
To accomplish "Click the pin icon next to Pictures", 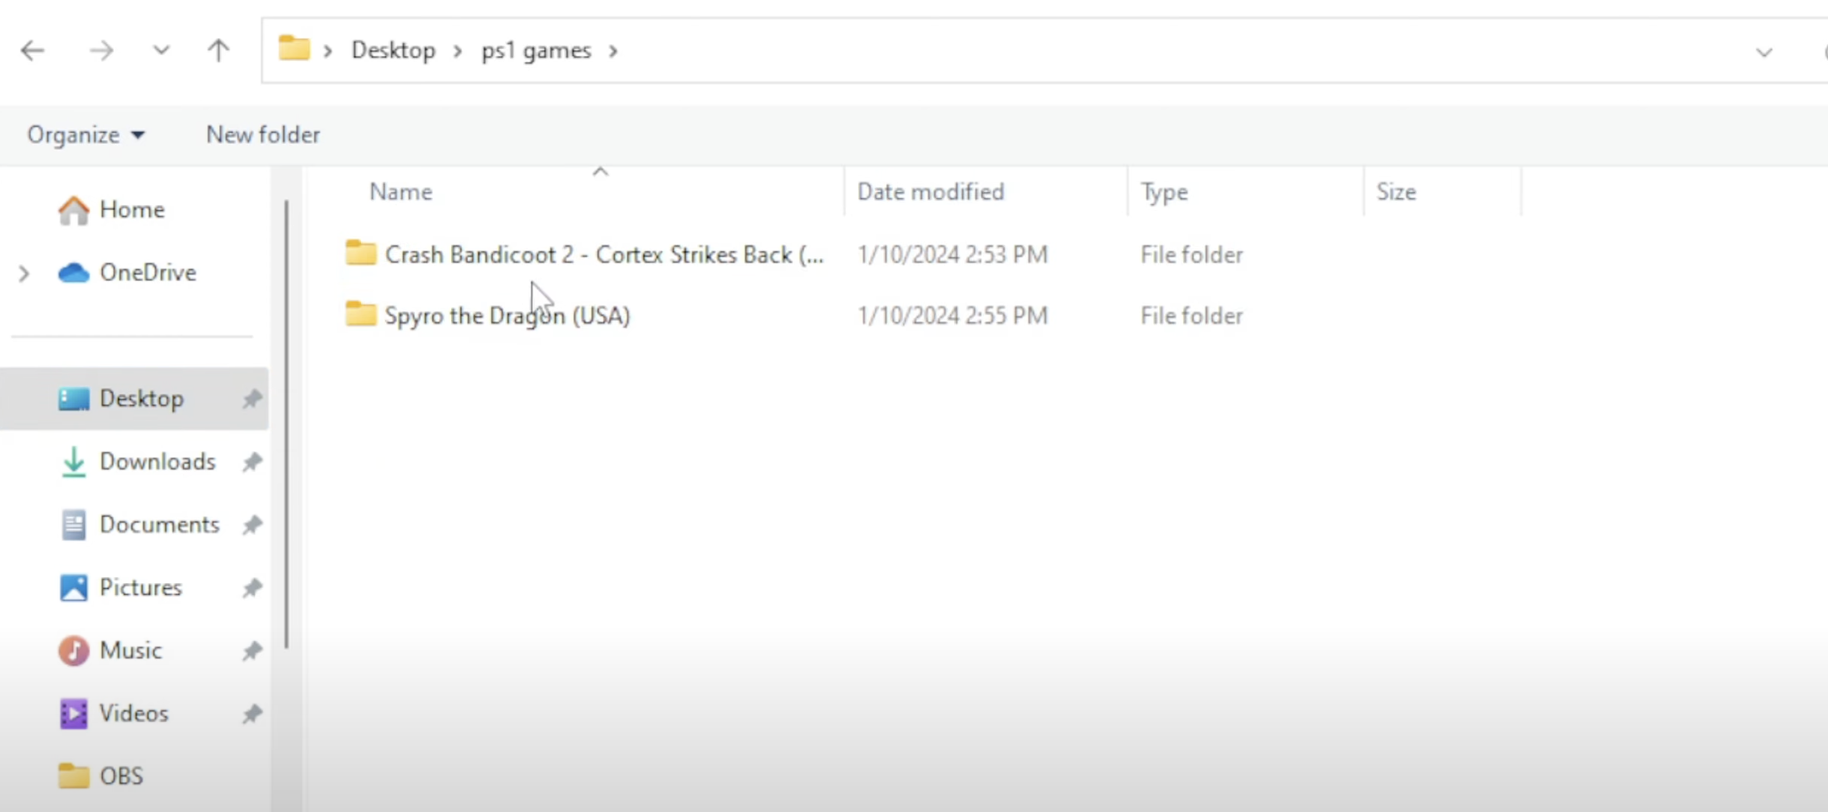I will 252,588.
